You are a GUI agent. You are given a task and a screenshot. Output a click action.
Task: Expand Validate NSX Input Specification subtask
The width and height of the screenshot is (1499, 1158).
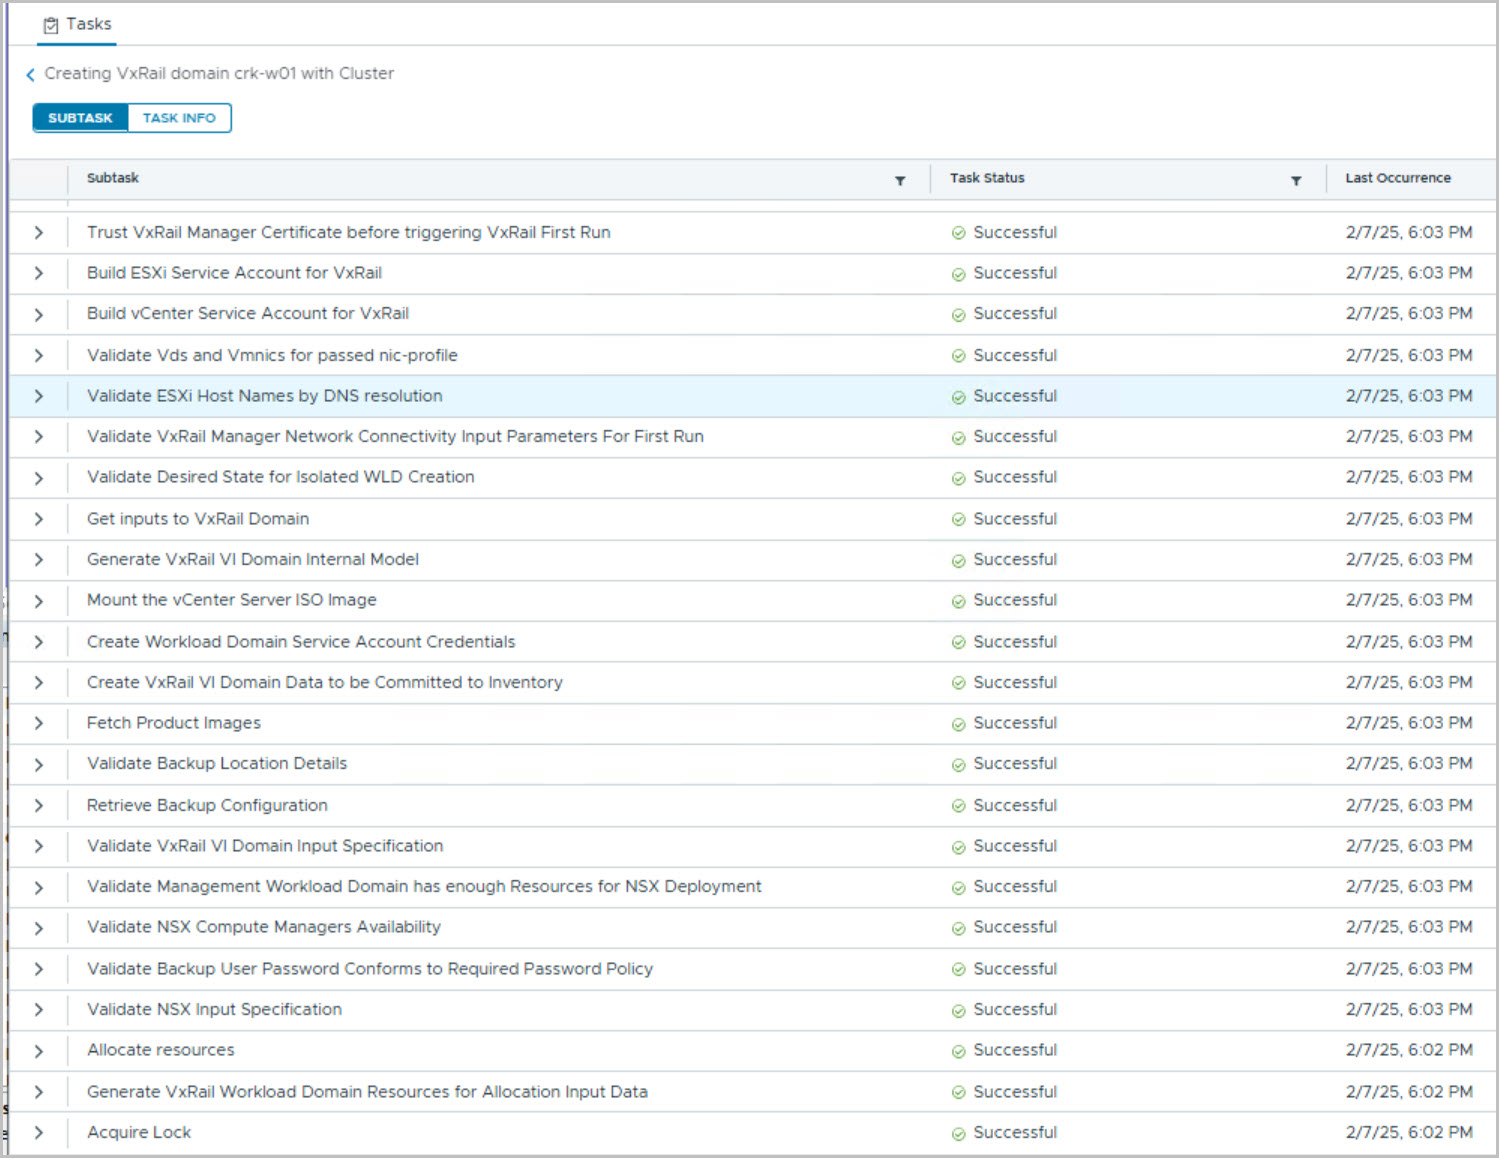click(x=39, y=1010)
